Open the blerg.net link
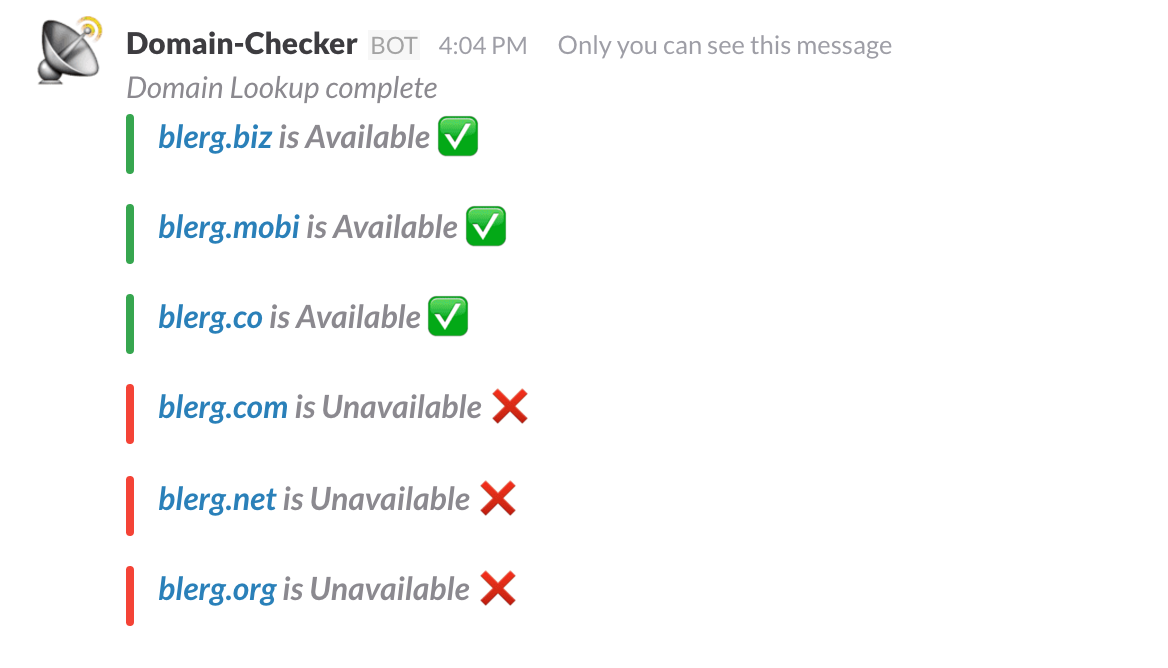The image size is (1168, 668). click(217, 500)
